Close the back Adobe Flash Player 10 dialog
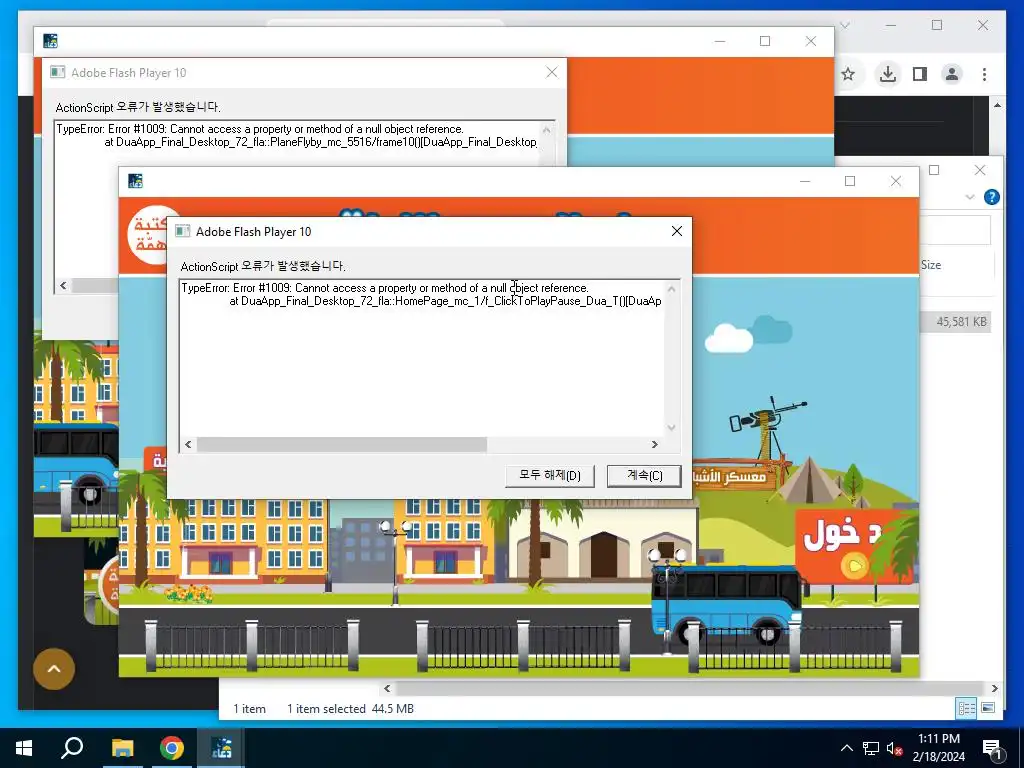The image size is (1024, 768). (552, 72)
